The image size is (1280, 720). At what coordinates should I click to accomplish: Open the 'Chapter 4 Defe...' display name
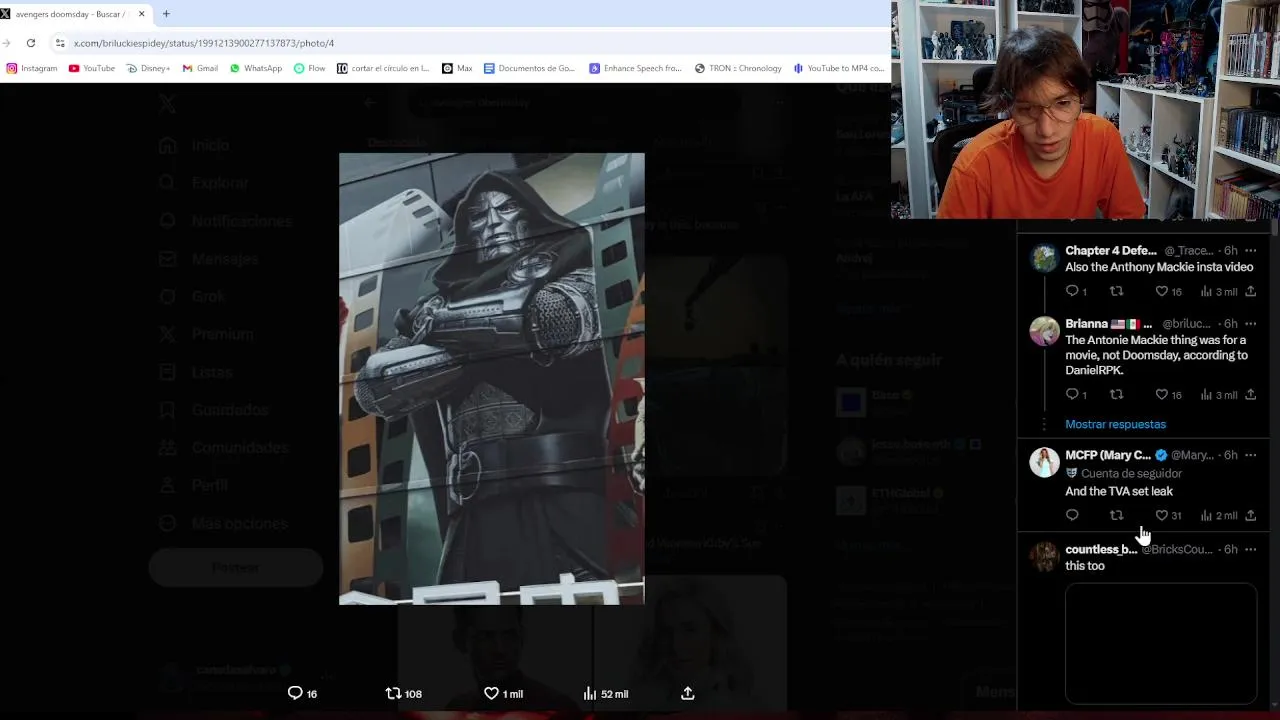click(x=1110, y=251)
